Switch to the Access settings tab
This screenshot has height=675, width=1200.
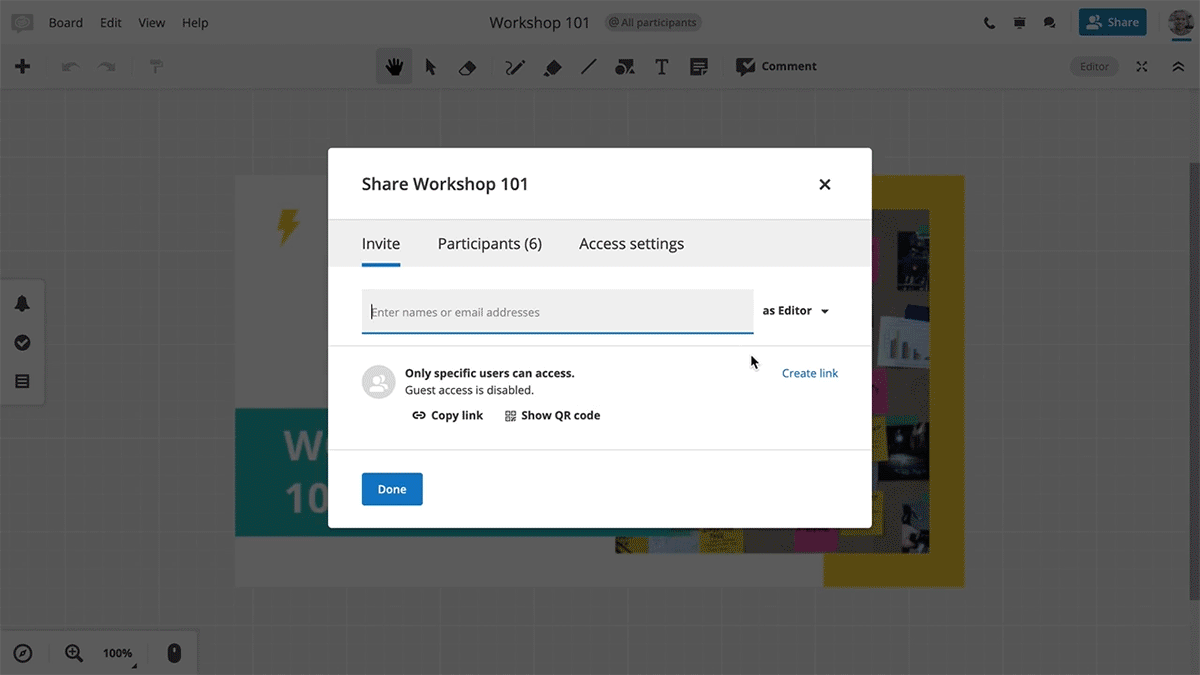[x=632, y=244]
